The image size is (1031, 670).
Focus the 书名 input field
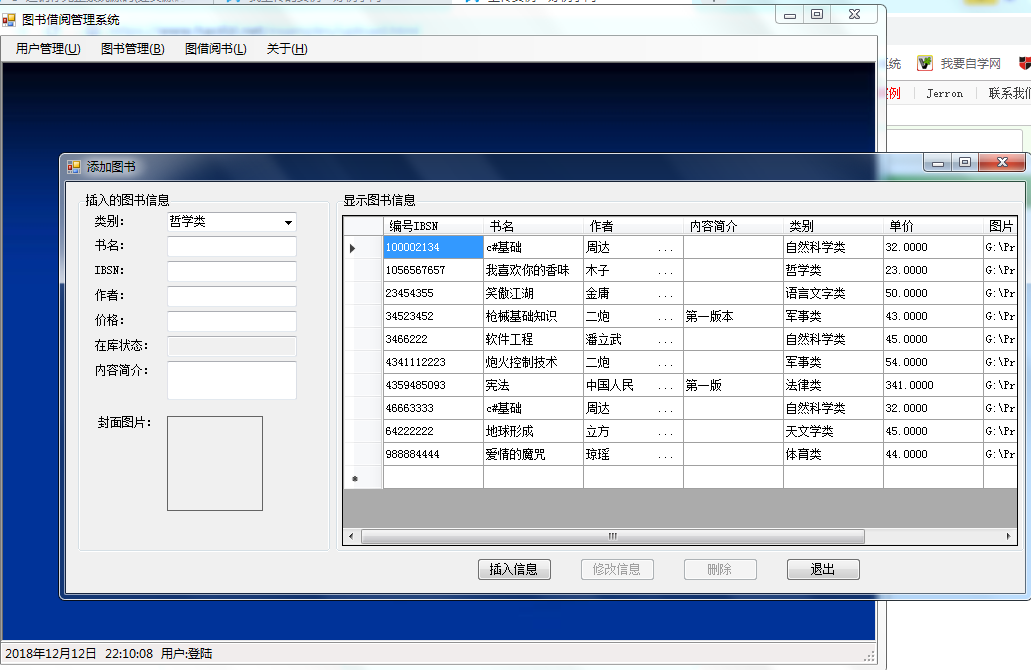pyautogui.click(x=231, y=246)
